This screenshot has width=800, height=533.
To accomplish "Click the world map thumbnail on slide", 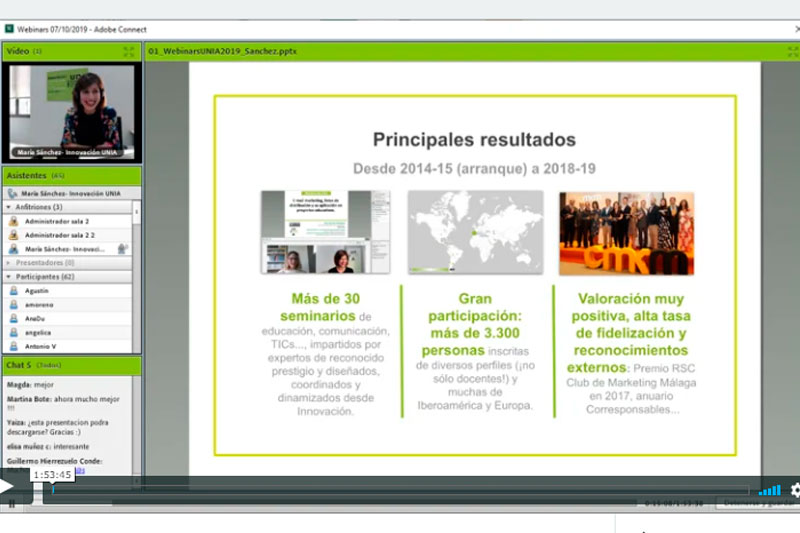I will (x=475, y=232).
